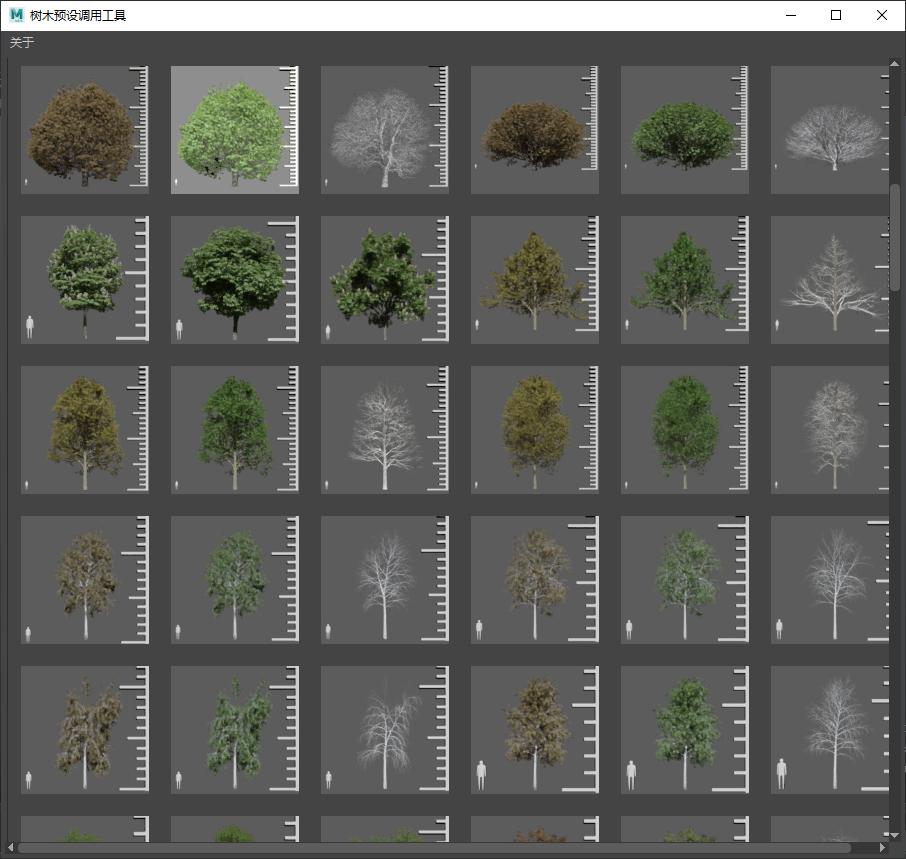The width and height of the screenshot is (906, 859).
Task: Select the bare birch in the fourth row, third column
Action: click(385, 580)
